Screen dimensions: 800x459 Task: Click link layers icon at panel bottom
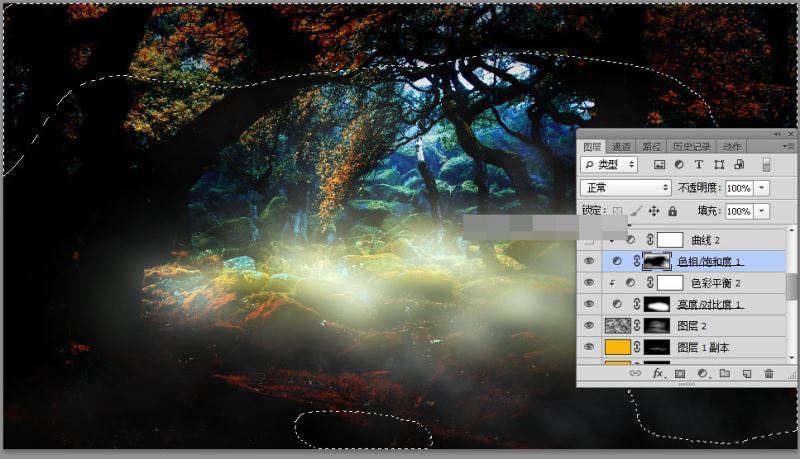tap(635, 373)
